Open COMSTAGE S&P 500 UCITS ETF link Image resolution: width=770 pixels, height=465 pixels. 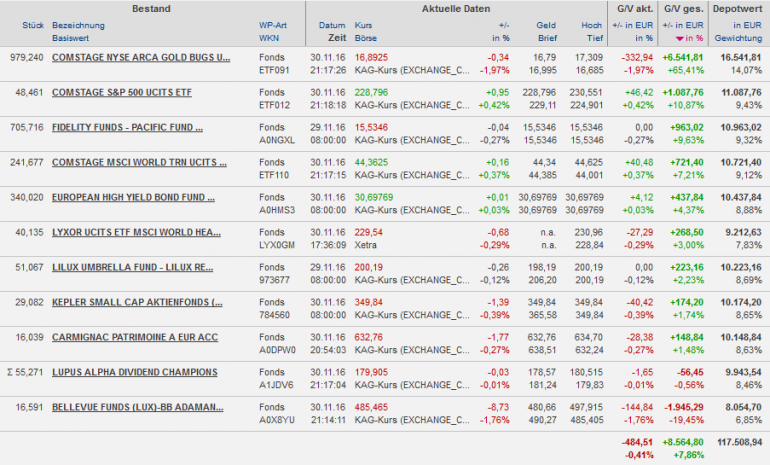(122, 92)
